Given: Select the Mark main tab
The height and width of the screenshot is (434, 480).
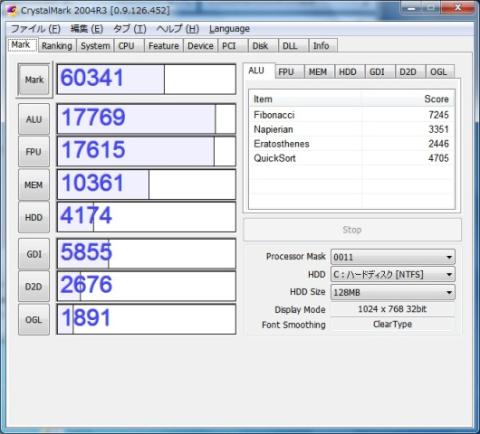Looking at the screenshot, I should [21, 45].
